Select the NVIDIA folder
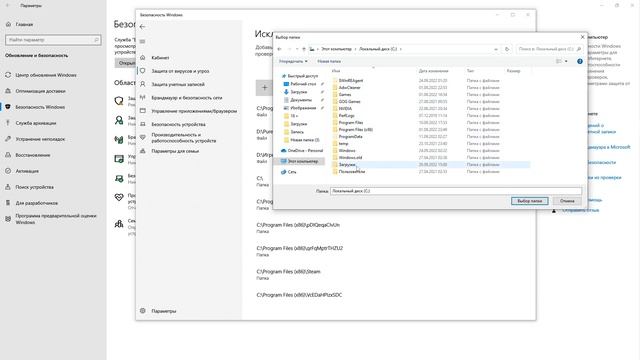 coord(345,109)
